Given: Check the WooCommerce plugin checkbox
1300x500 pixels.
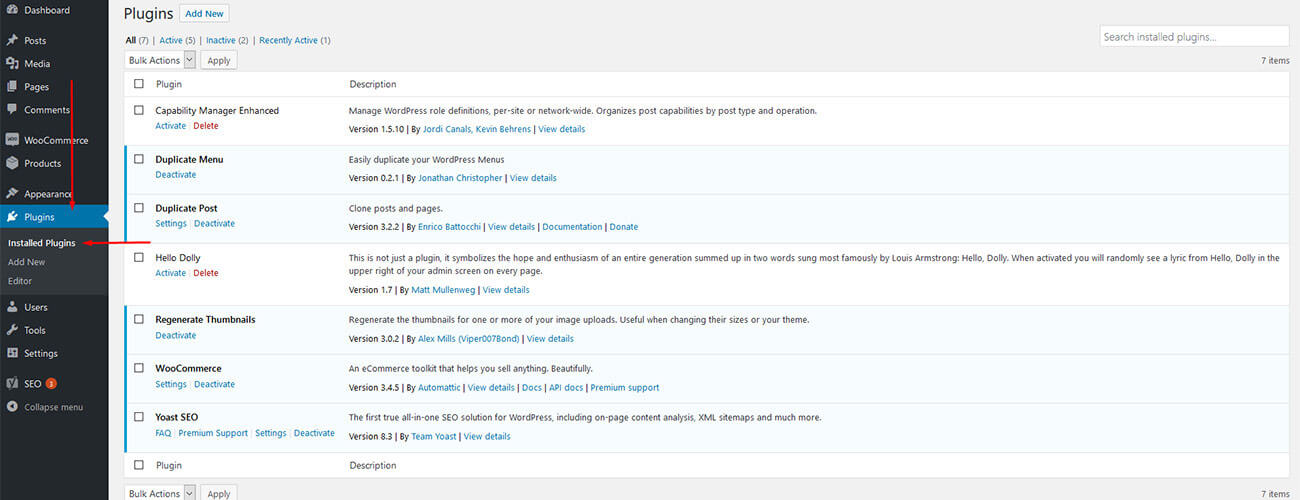Looking at the screenshot, I should pyautogui.click(x=139, y=368).
